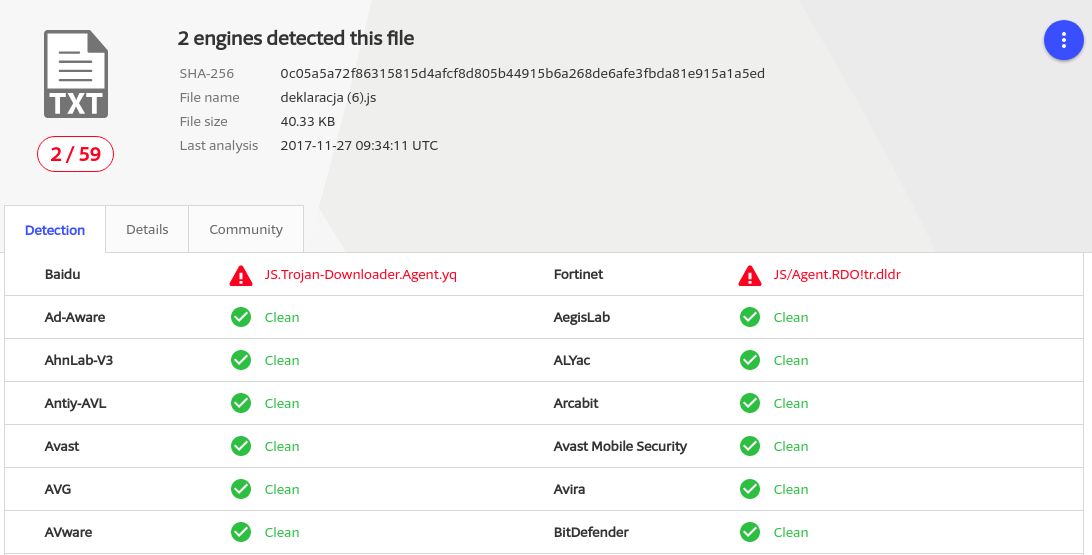This screenshot has height=555, width=1092.
Task: Click the red warning icon beside Baidu detection
Action: pos(240,275)
